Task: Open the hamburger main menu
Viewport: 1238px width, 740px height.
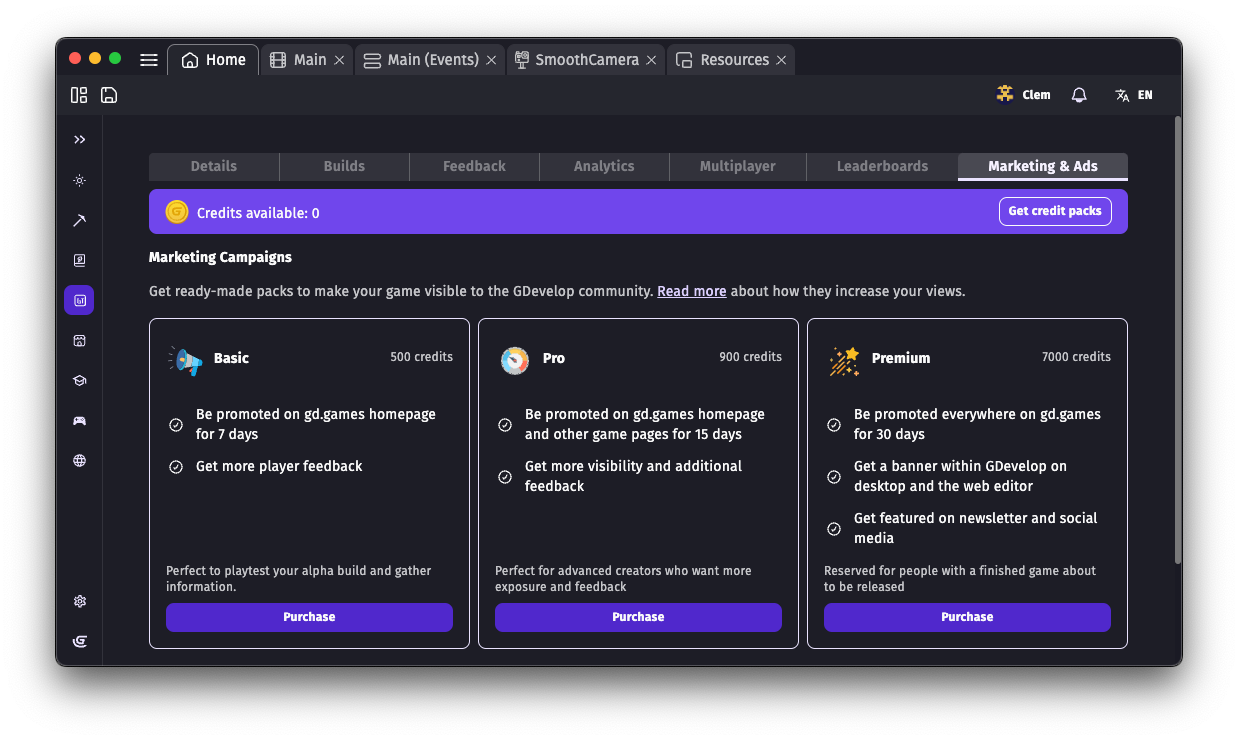Action: point(149,60)
